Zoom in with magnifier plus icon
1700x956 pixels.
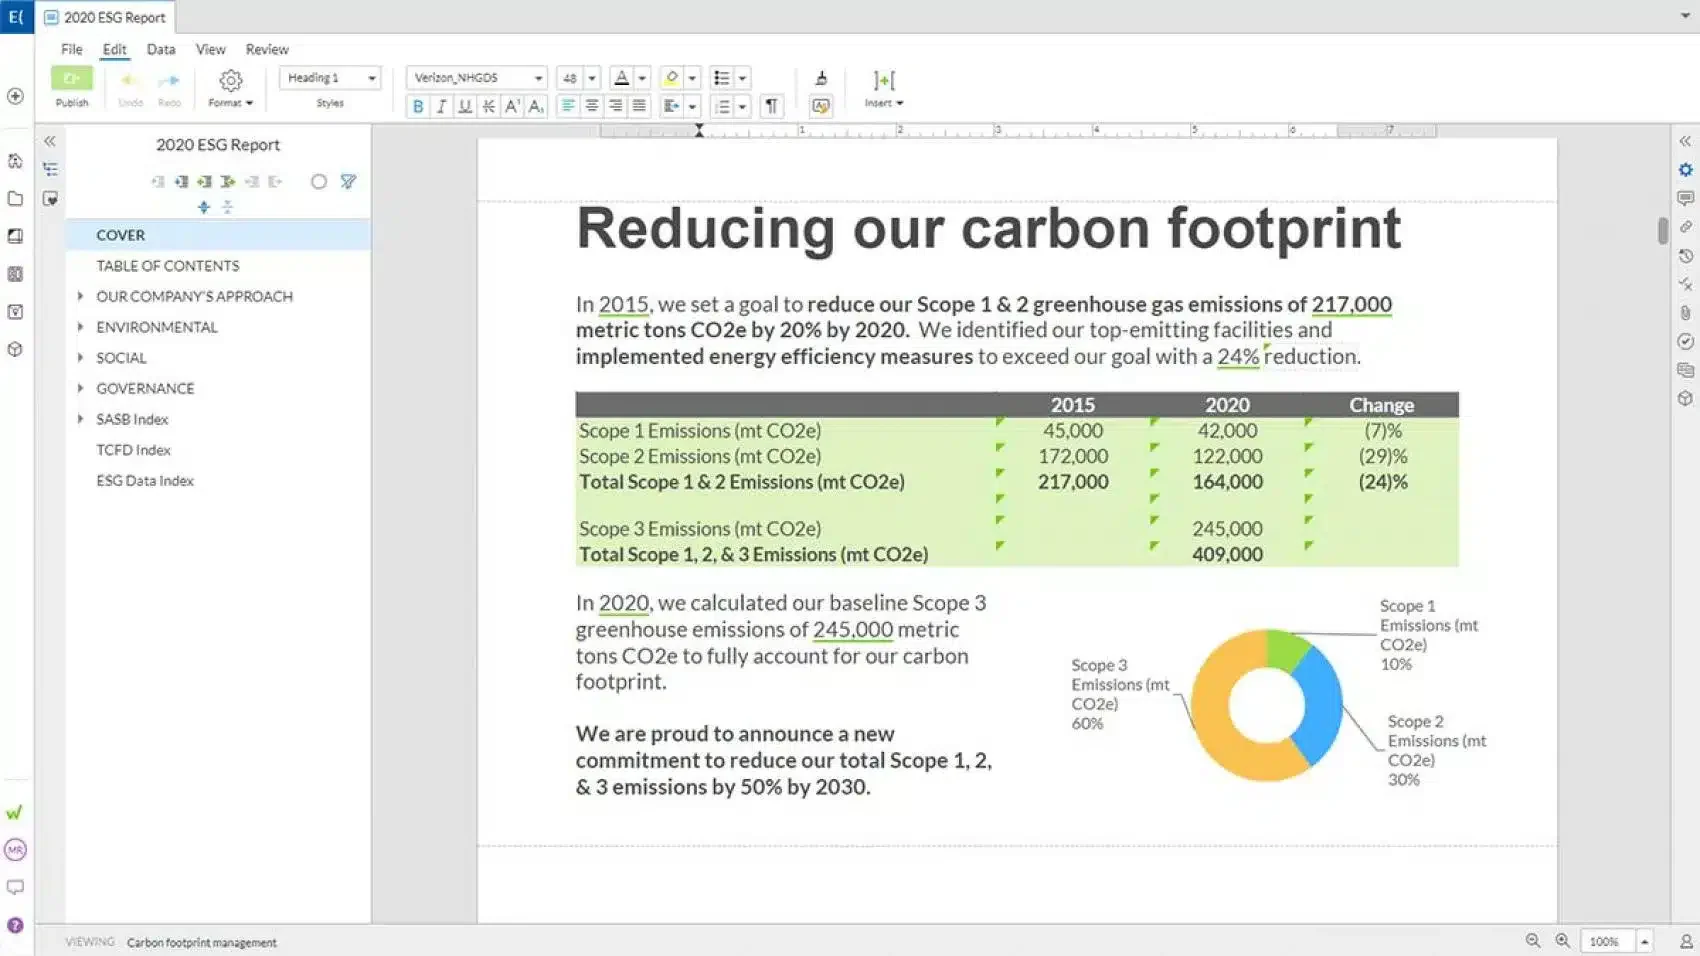point(1563,941)
